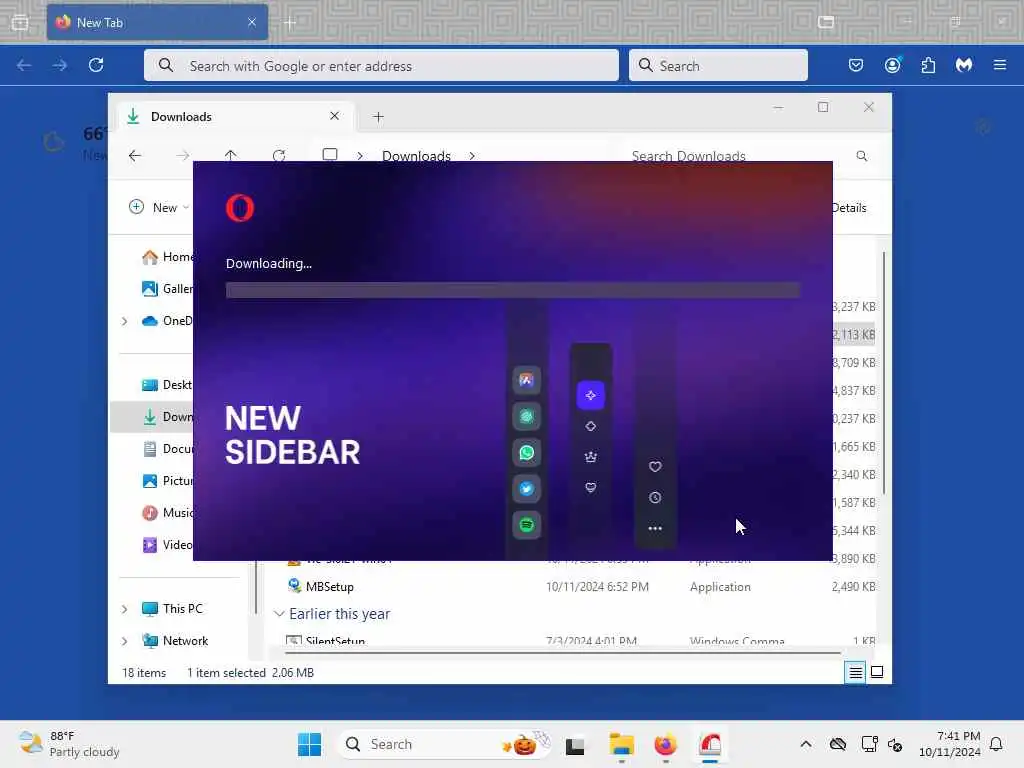This screenshot has height=768, width=1024.
Task: Reload the page in Firefox
Action: [96, 65]
